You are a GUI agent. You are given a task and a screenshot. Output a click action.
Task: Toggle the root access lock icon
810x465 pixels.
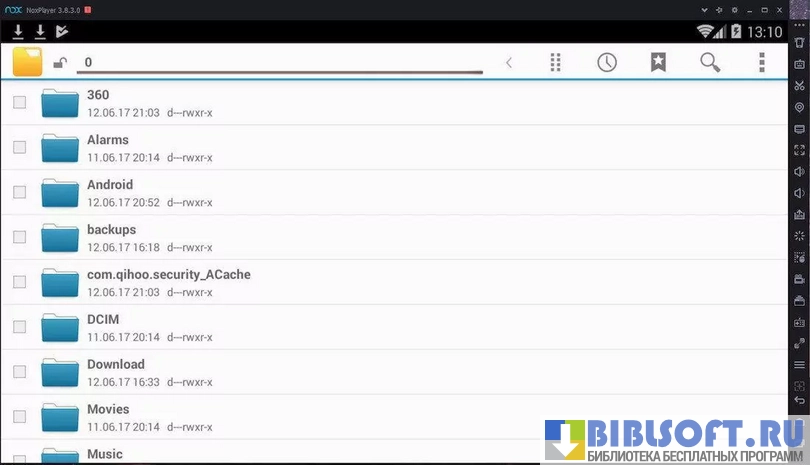60,64
